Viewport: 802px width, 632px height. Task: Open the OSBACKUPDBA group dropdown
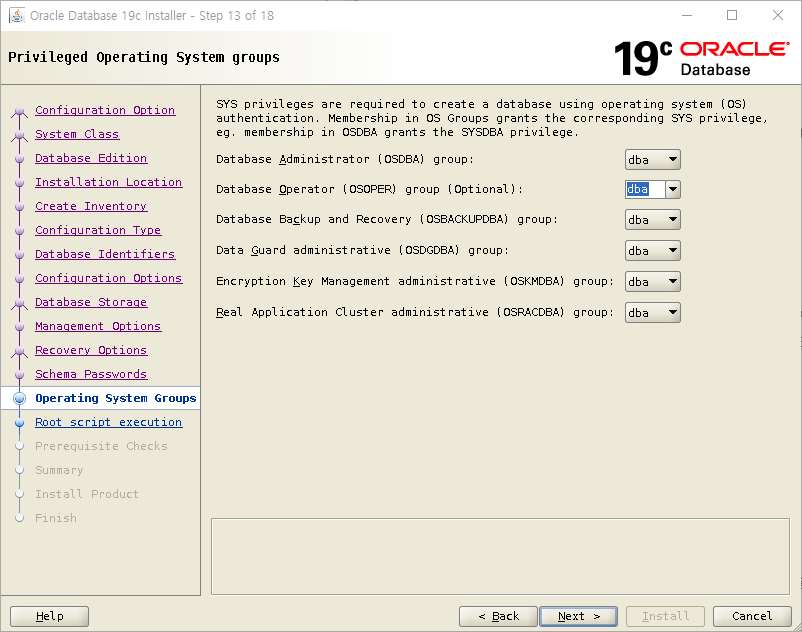pos(653,220)
